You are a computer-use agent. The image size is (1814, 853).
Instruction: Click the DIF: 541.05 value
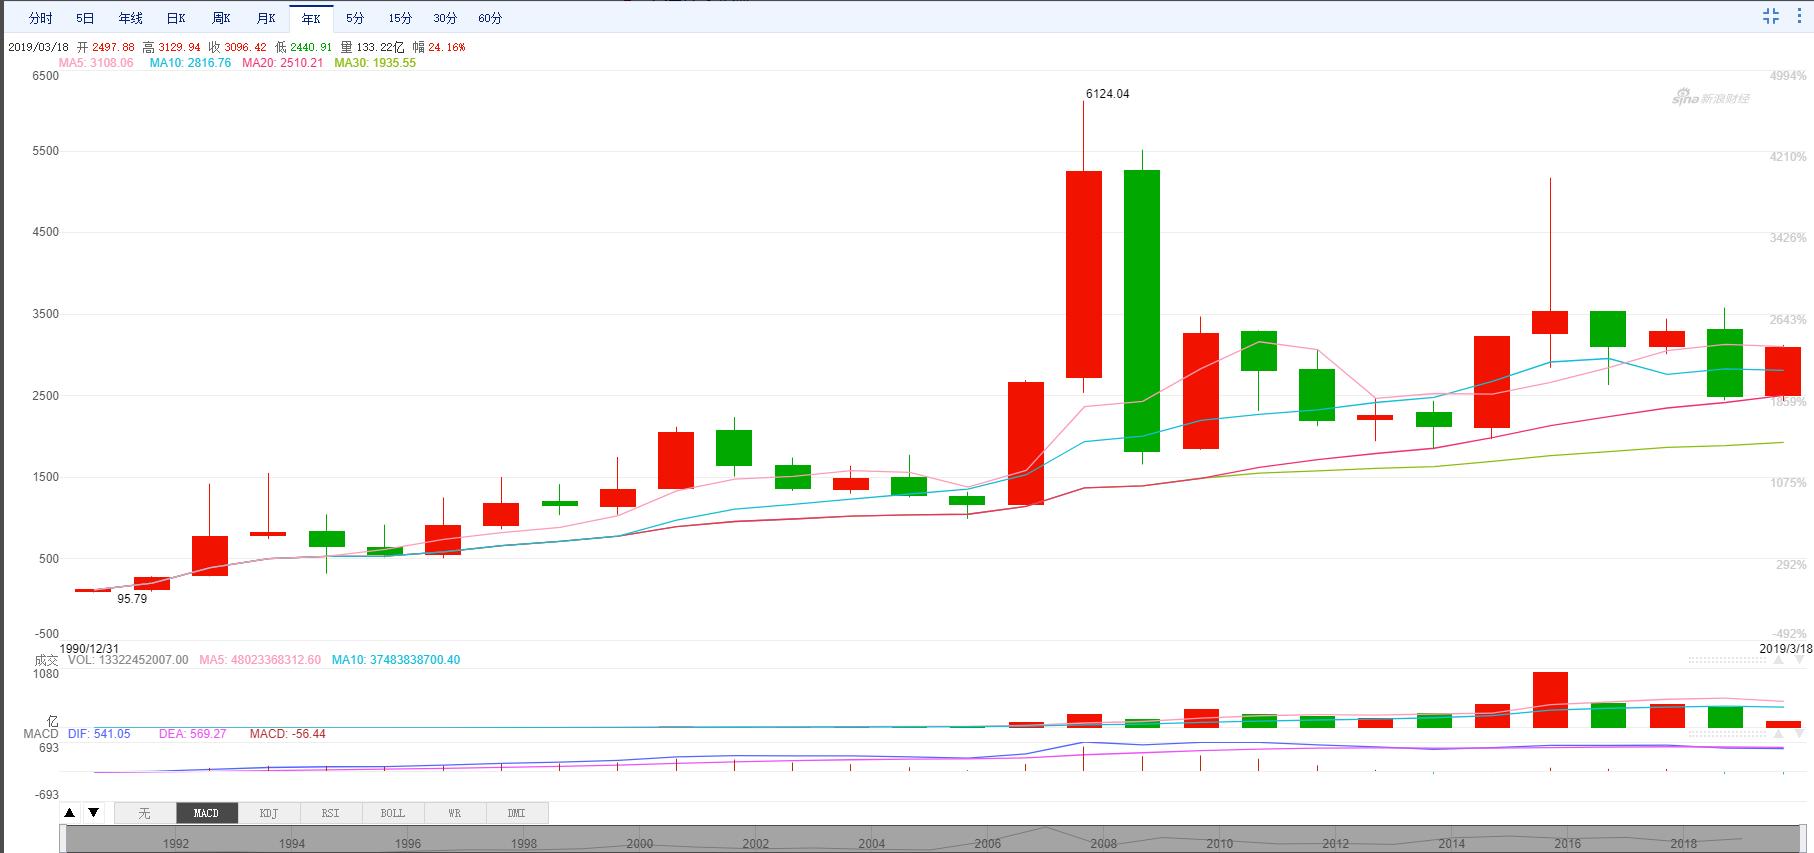click(x=99, y=734)
